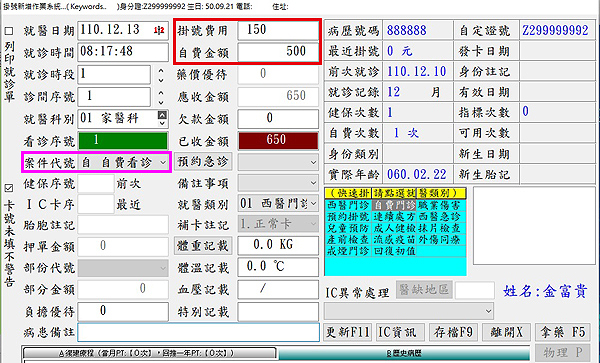Click 更新F11 button
Image resolution: width=600 pixels, height=363 pixels.
[x=347, y=332]
